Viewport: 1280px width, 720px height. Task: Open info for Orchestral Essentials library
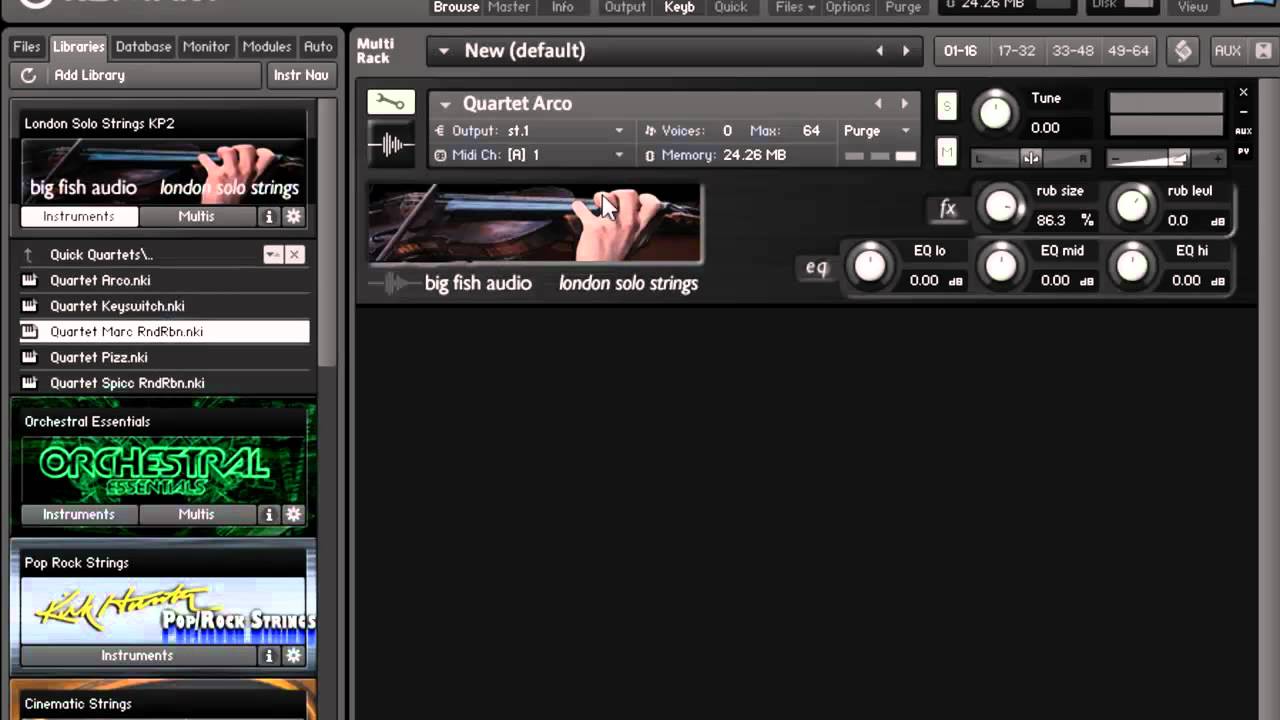pyautogui.click(x=268, y=514)
